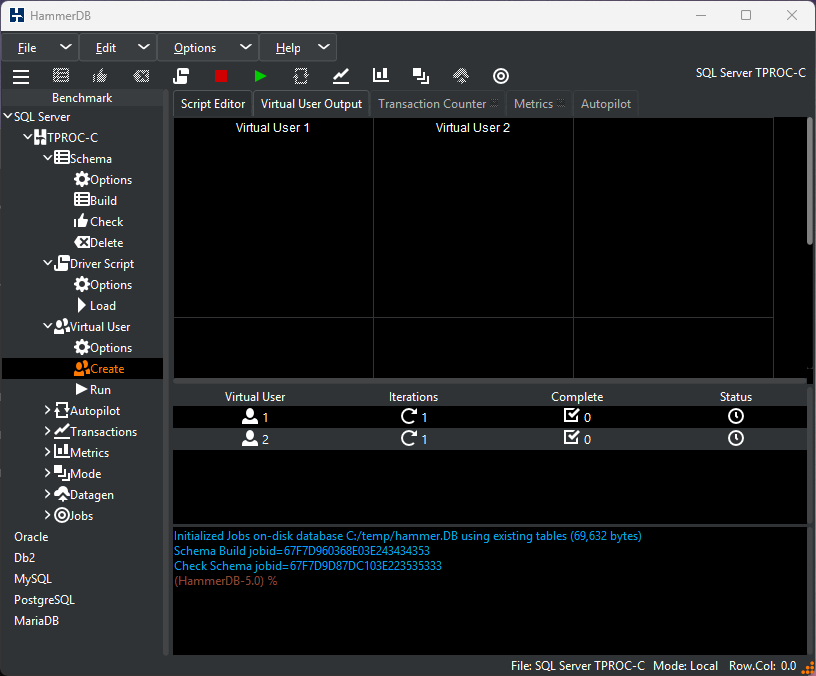Viewport: 816px width, 676px height.
Task: Expand the Autopilot tree node
Action: 47,410
